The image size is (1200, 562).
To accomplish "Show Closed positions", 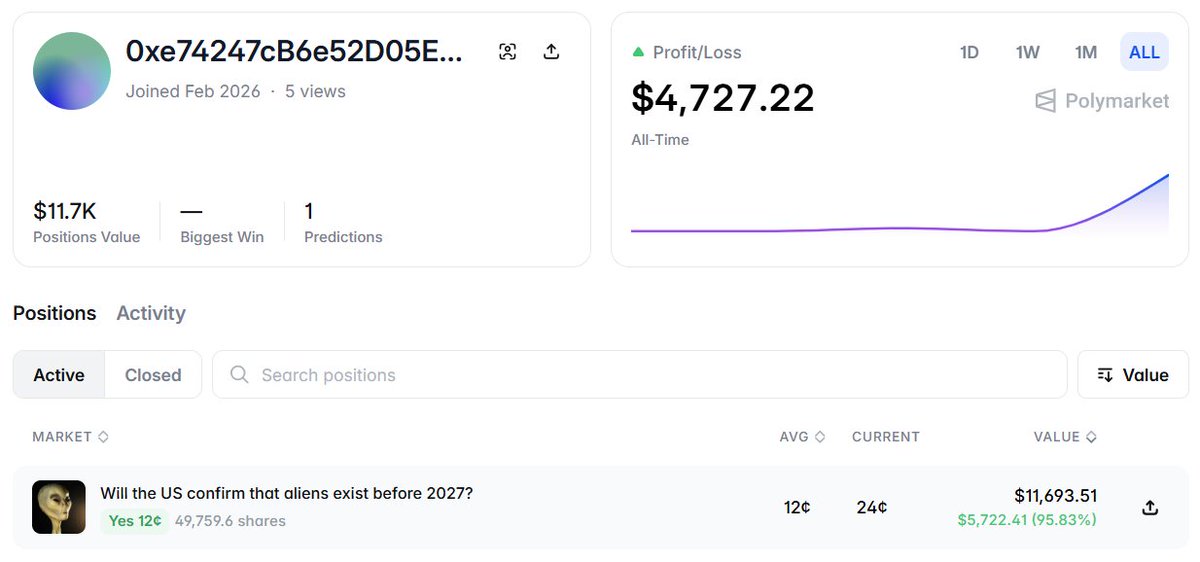I will (x=153, y=375).
